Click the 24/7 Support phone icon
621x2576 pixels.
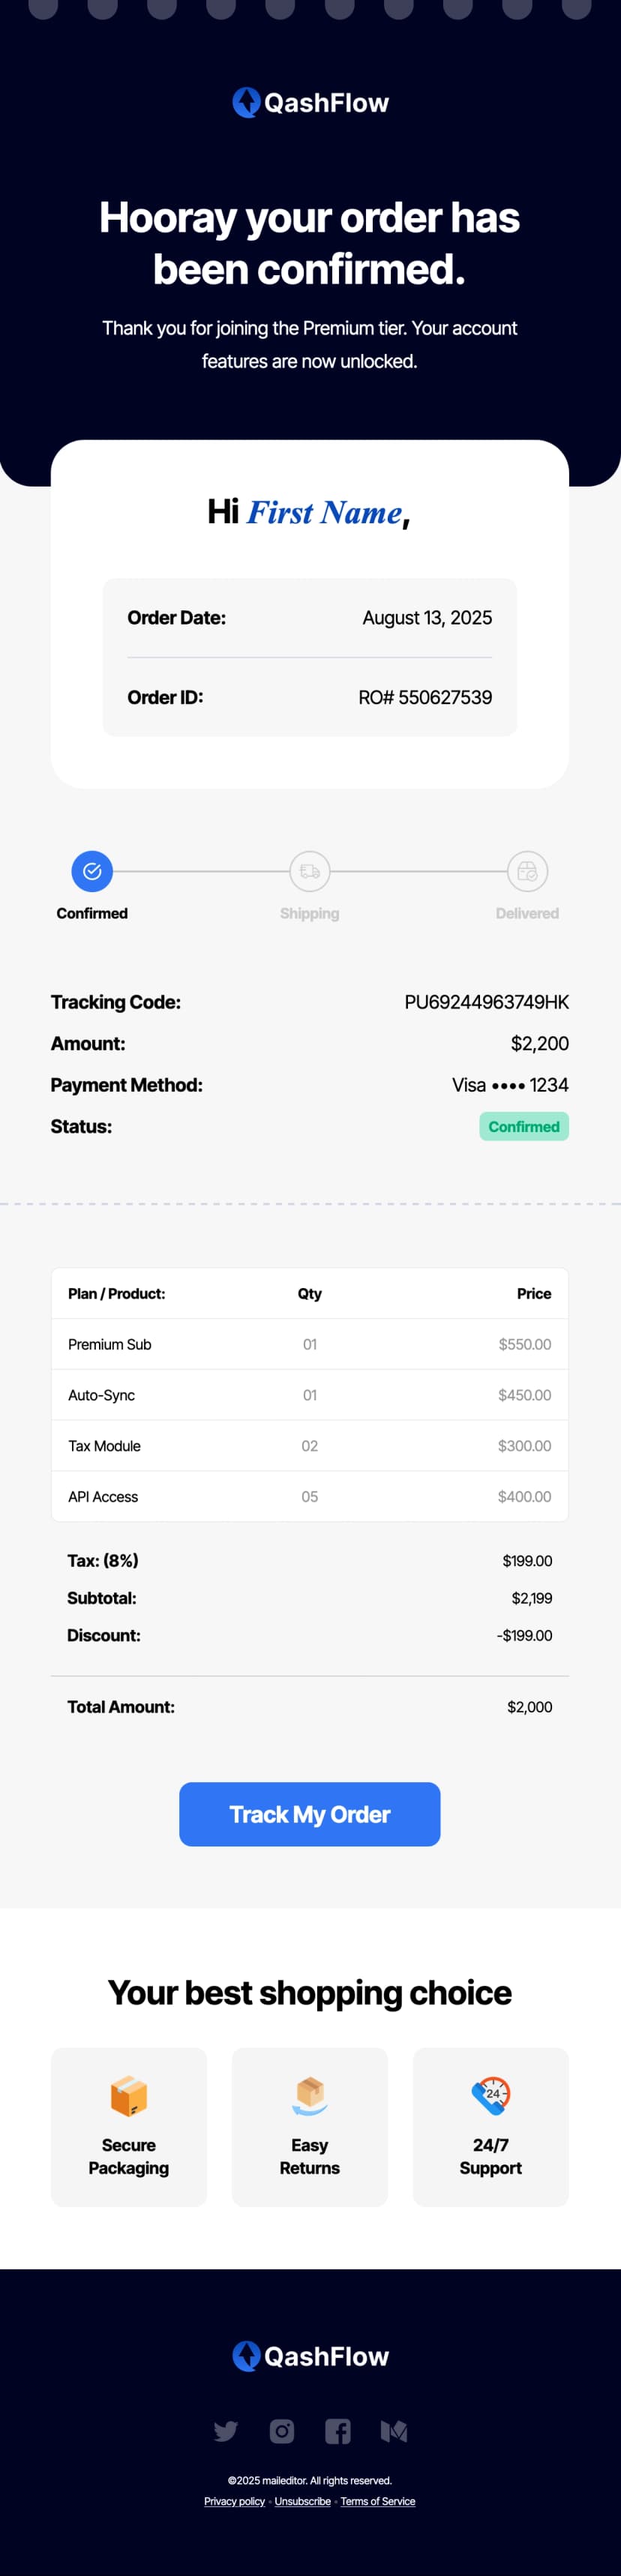(x=491, y=2094)
